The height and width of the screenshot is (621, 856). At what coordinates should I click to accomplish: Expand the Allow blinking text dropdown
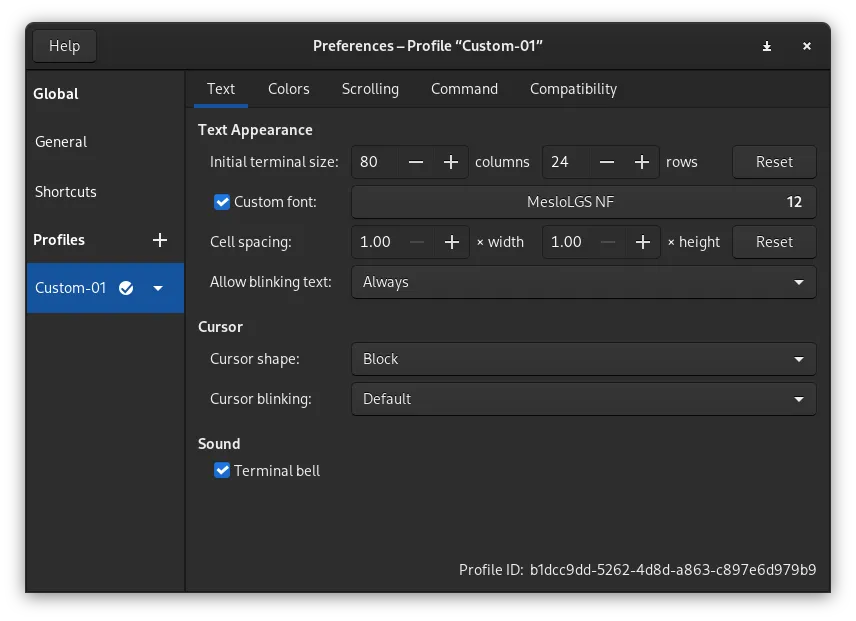click(583, 282)
